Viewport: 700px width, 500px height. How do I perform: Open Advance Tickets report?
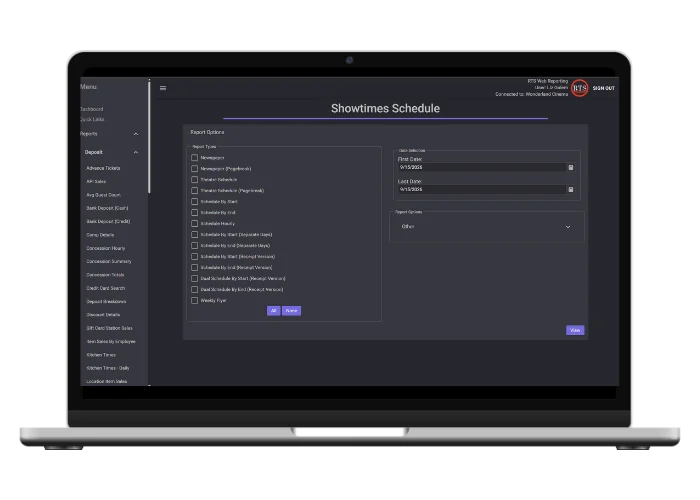tap(103, 168)
